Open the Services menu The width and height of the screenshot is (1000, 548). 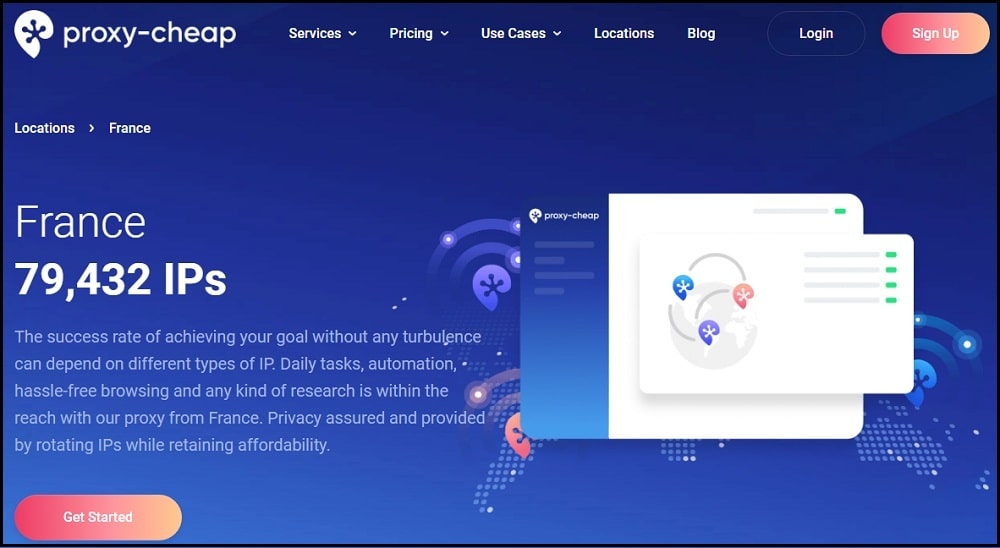(x=314, y=33)
